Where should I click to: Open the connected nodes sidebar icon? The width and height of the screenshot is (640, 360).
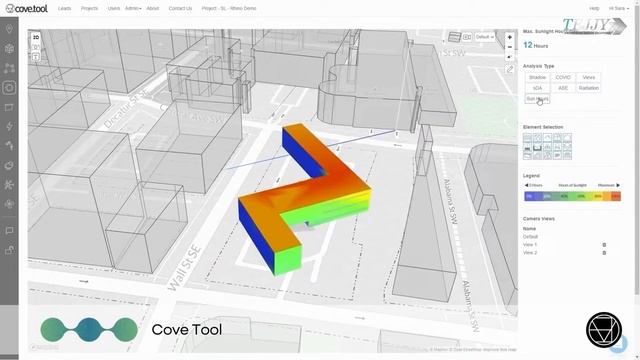click(9, 68)
